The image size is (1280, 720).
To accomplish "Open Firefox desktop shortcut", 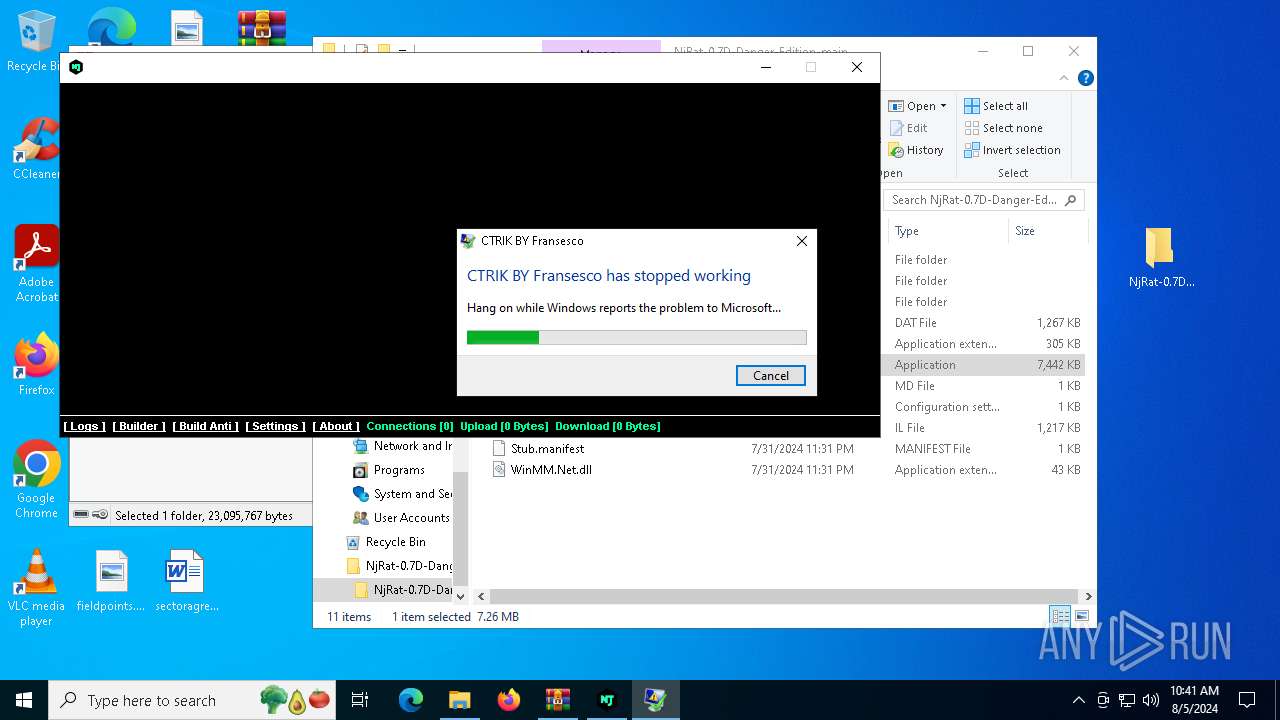I will point(37,365).
